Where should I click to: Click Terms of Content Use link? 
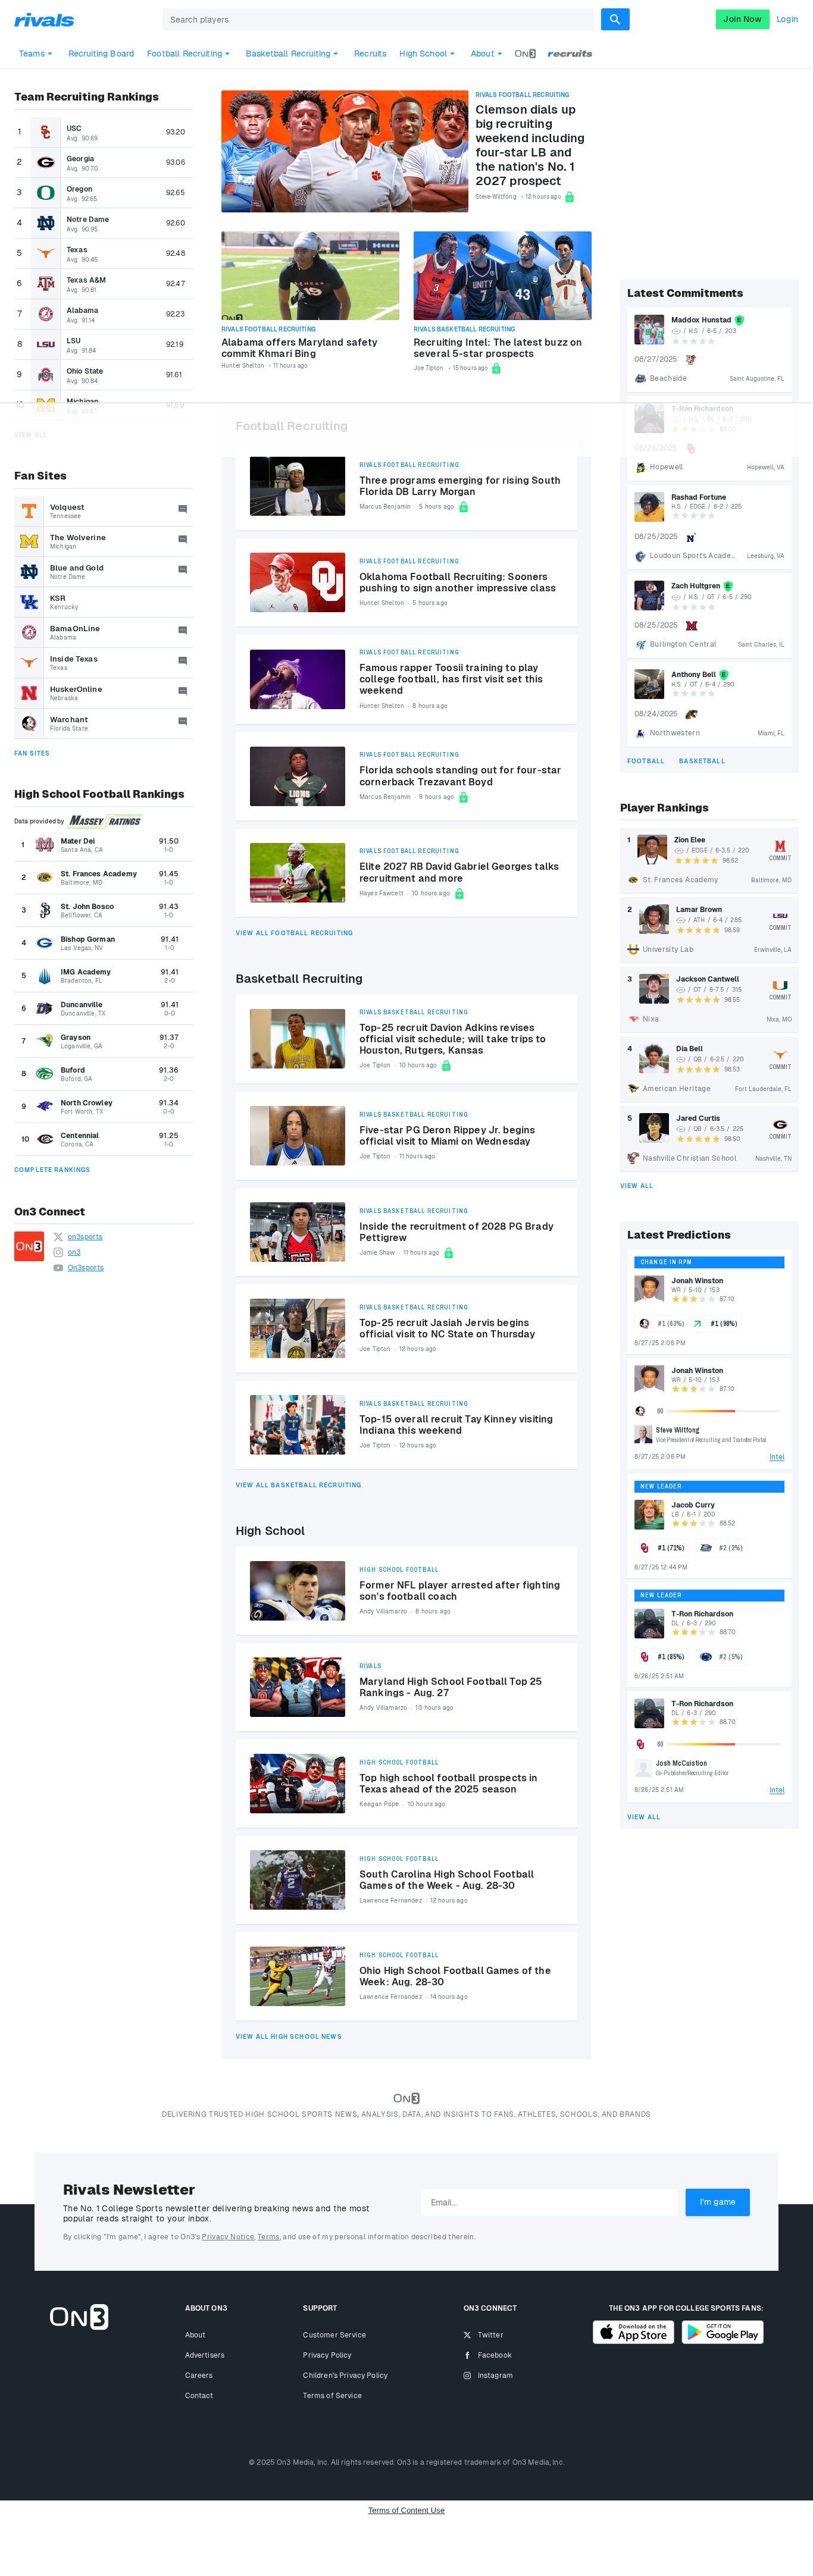tap(406, 2510)
